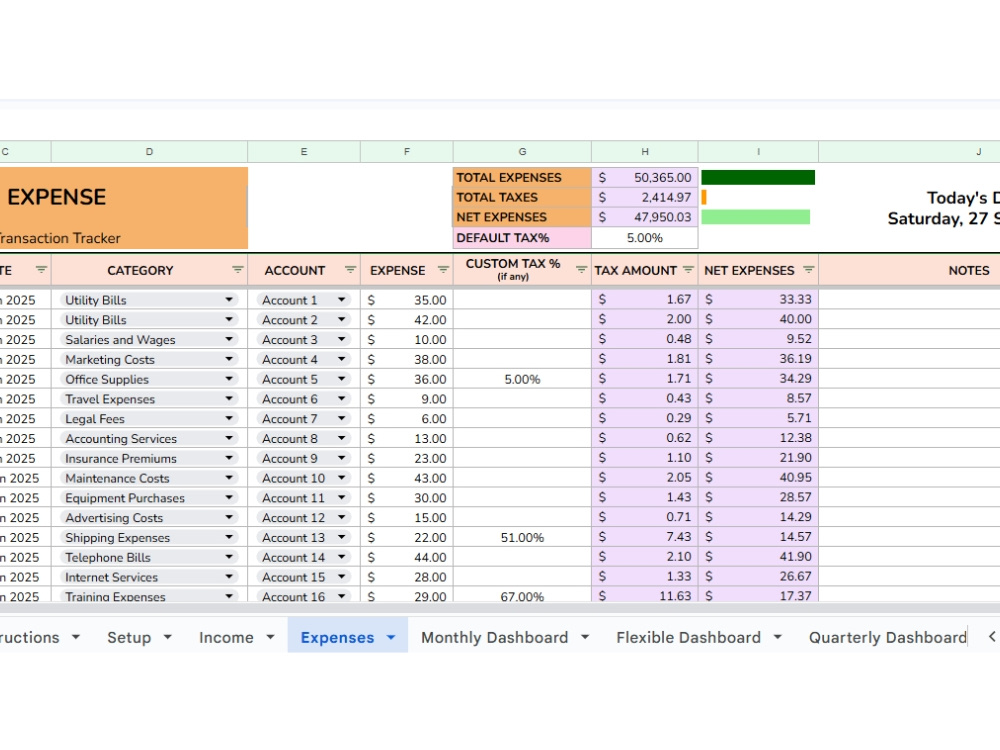Open Utility Bills dropdown for Account 1
The width and height of the screenshot is (1000, 750).
[228, 300]
